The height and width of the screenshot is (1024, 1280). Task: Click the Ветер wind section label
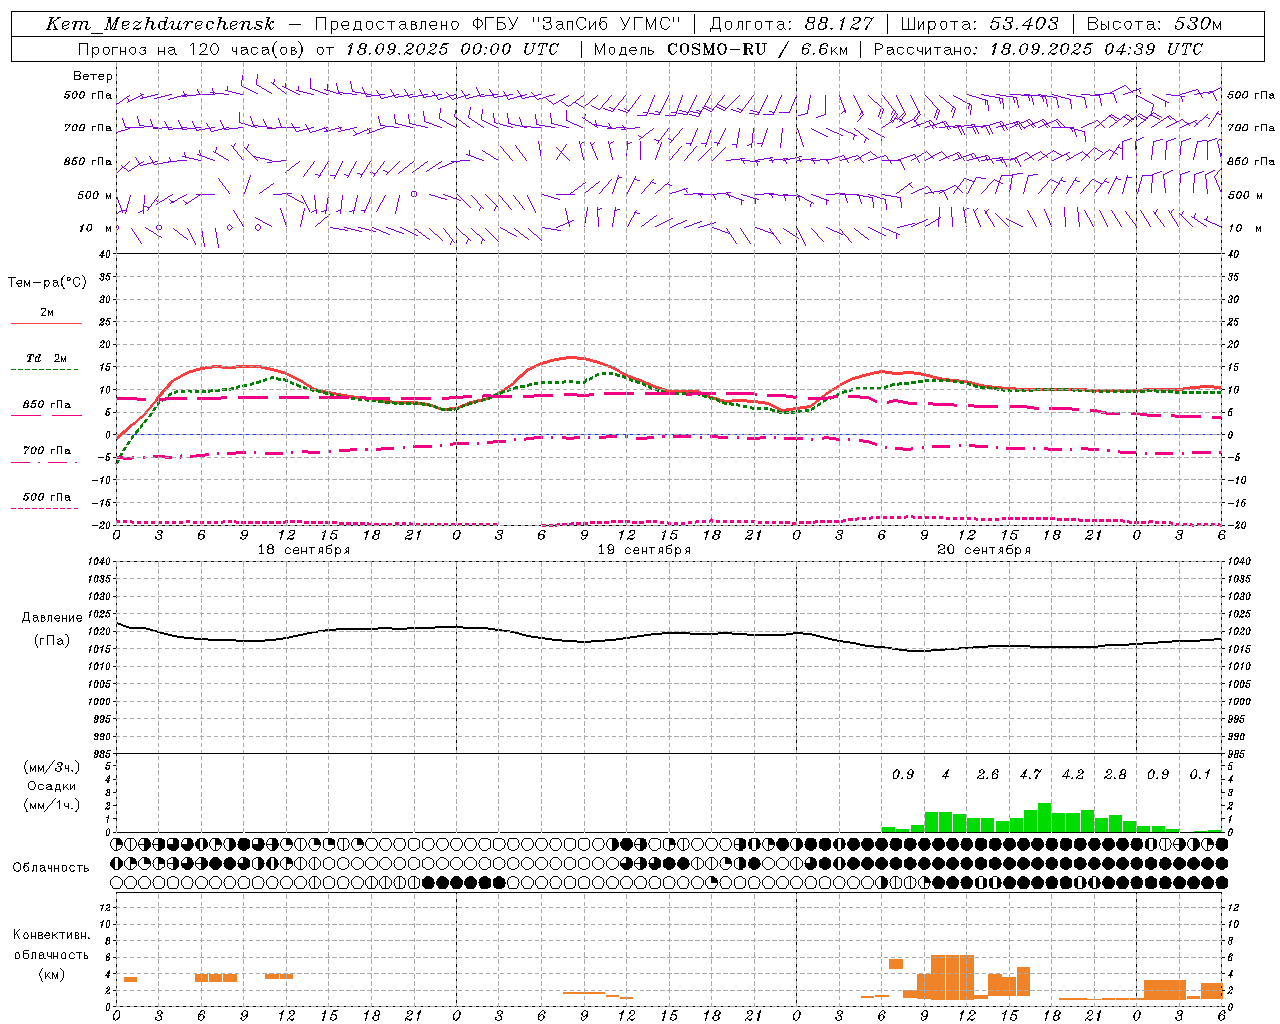(93, 76)
